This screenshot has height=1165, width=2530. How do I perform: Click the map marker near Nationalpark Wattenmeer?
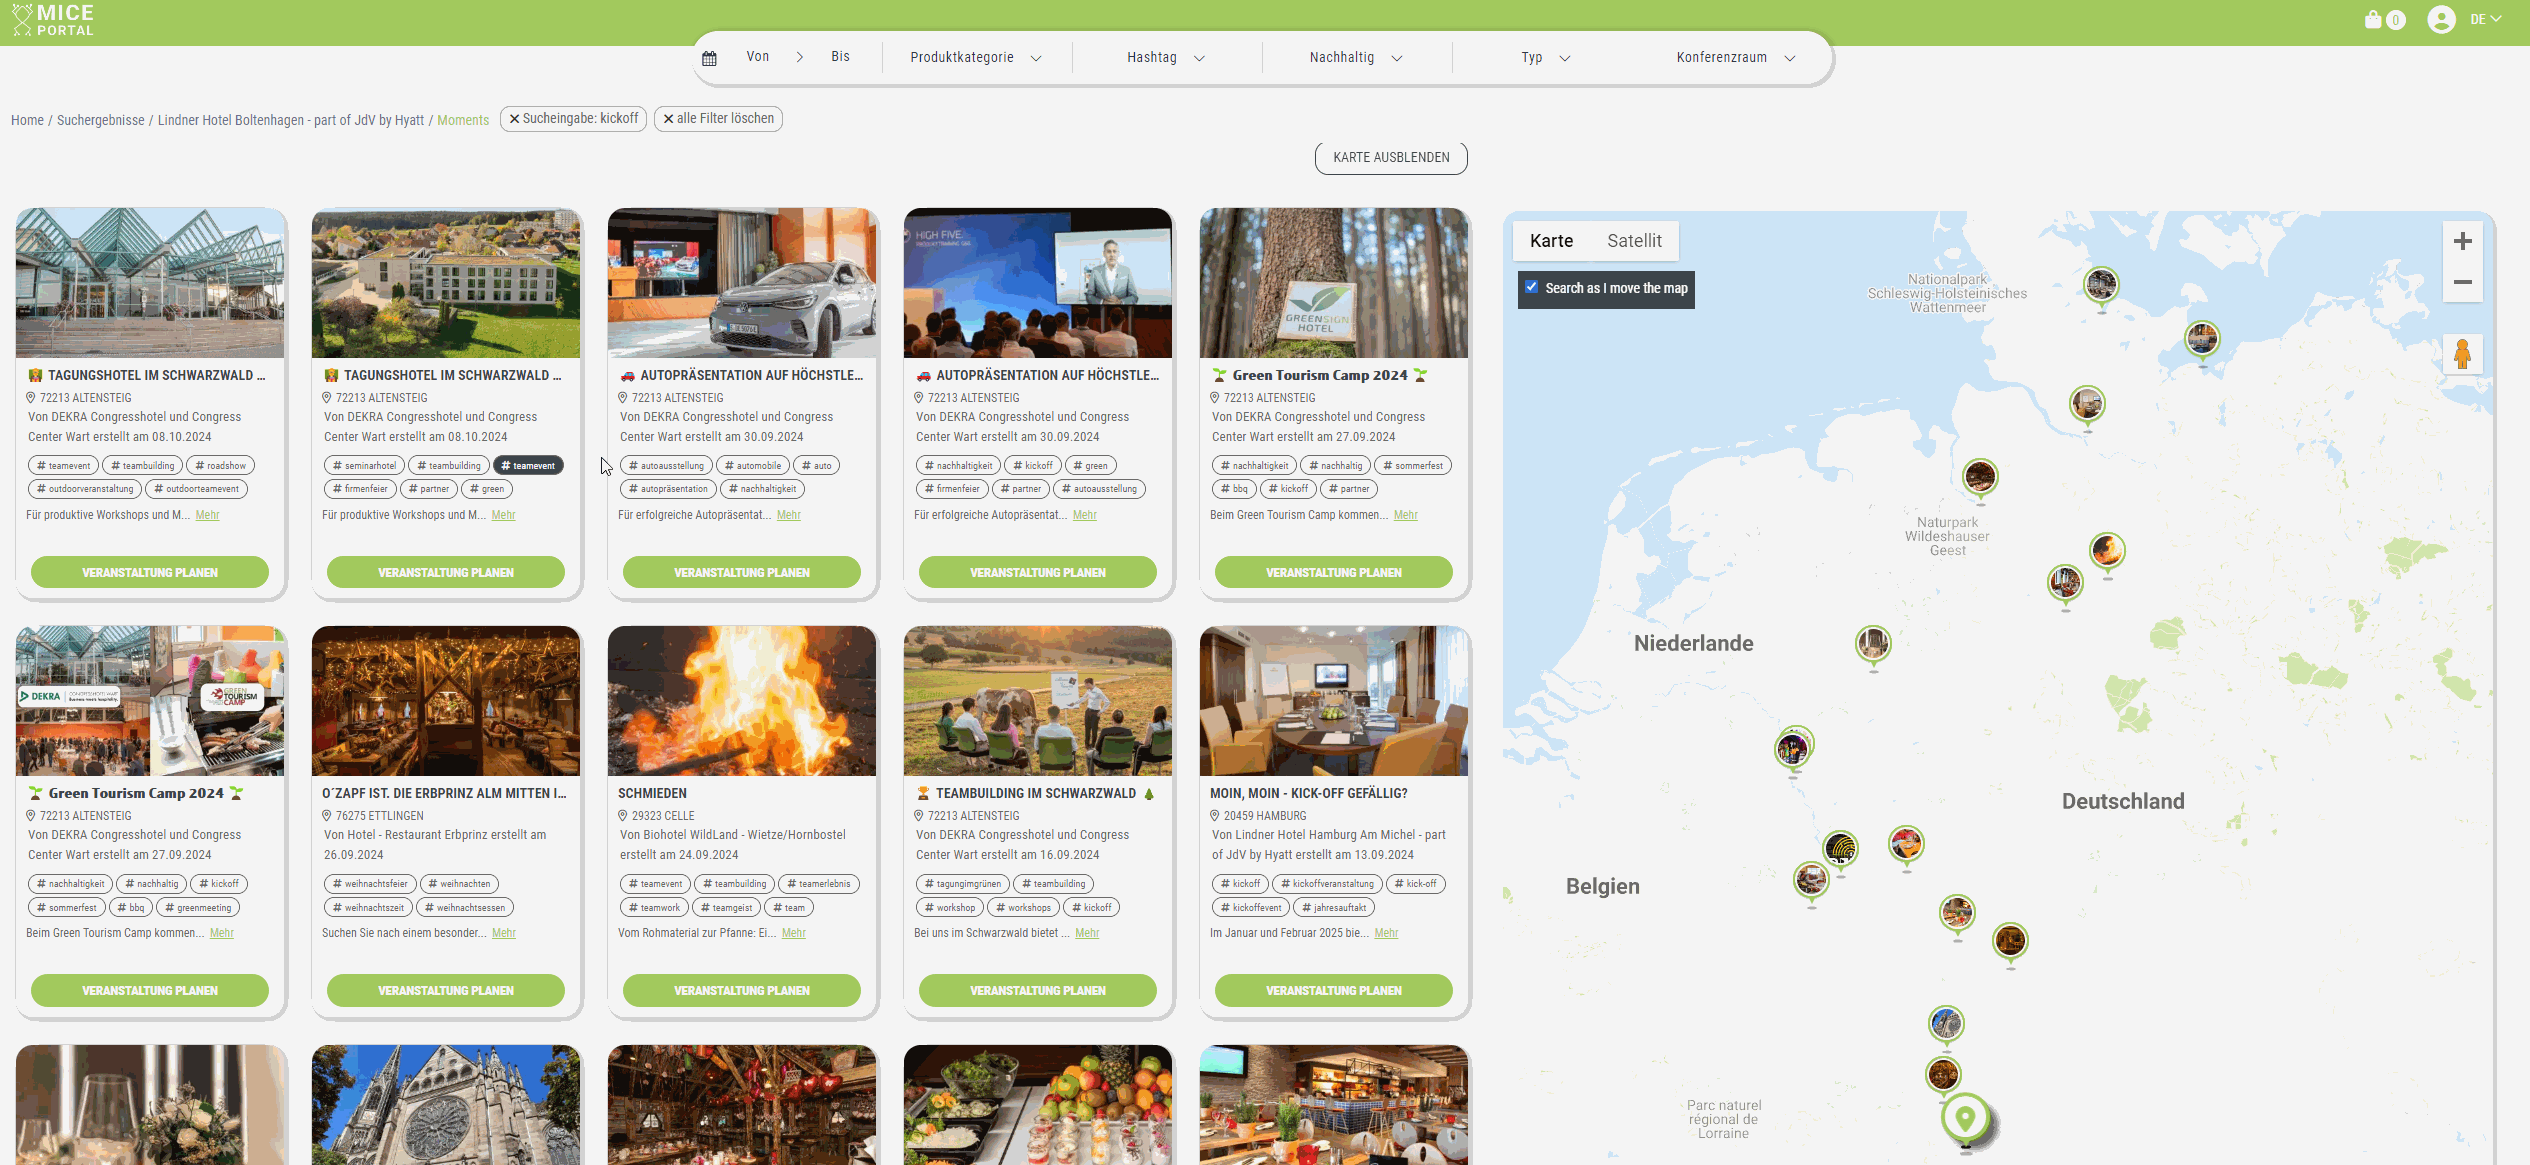point(2101,286)
